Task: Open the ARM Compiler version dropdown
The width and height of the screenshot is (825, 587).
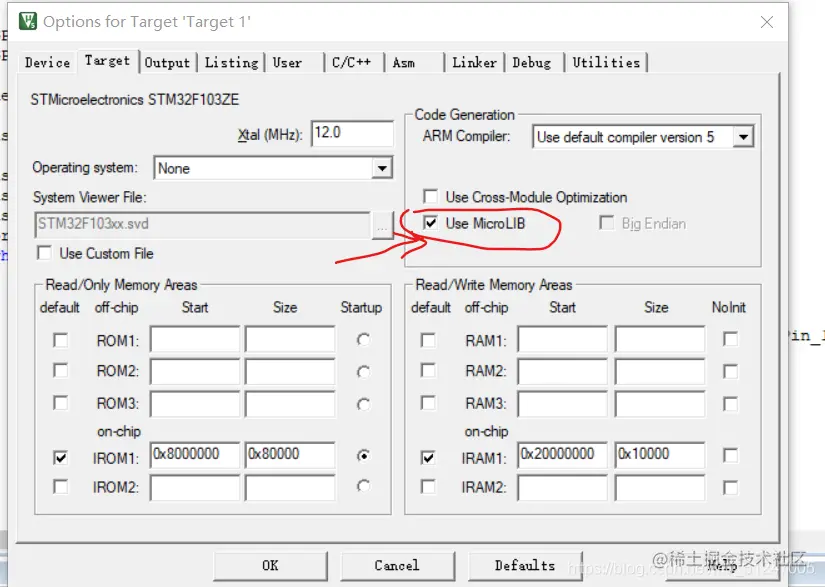Action: pyautogui.click(x=743, y=137)
